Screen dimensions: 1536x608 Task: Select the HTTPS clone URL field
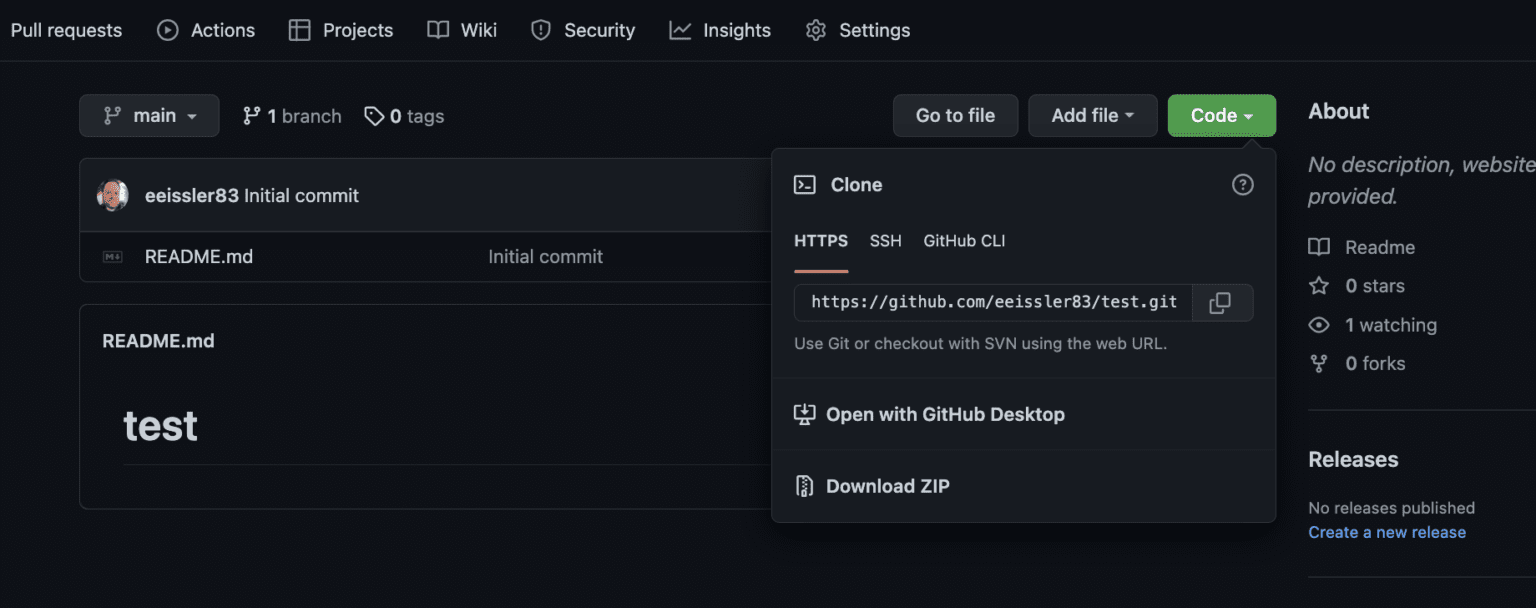[x=990, y=302]
